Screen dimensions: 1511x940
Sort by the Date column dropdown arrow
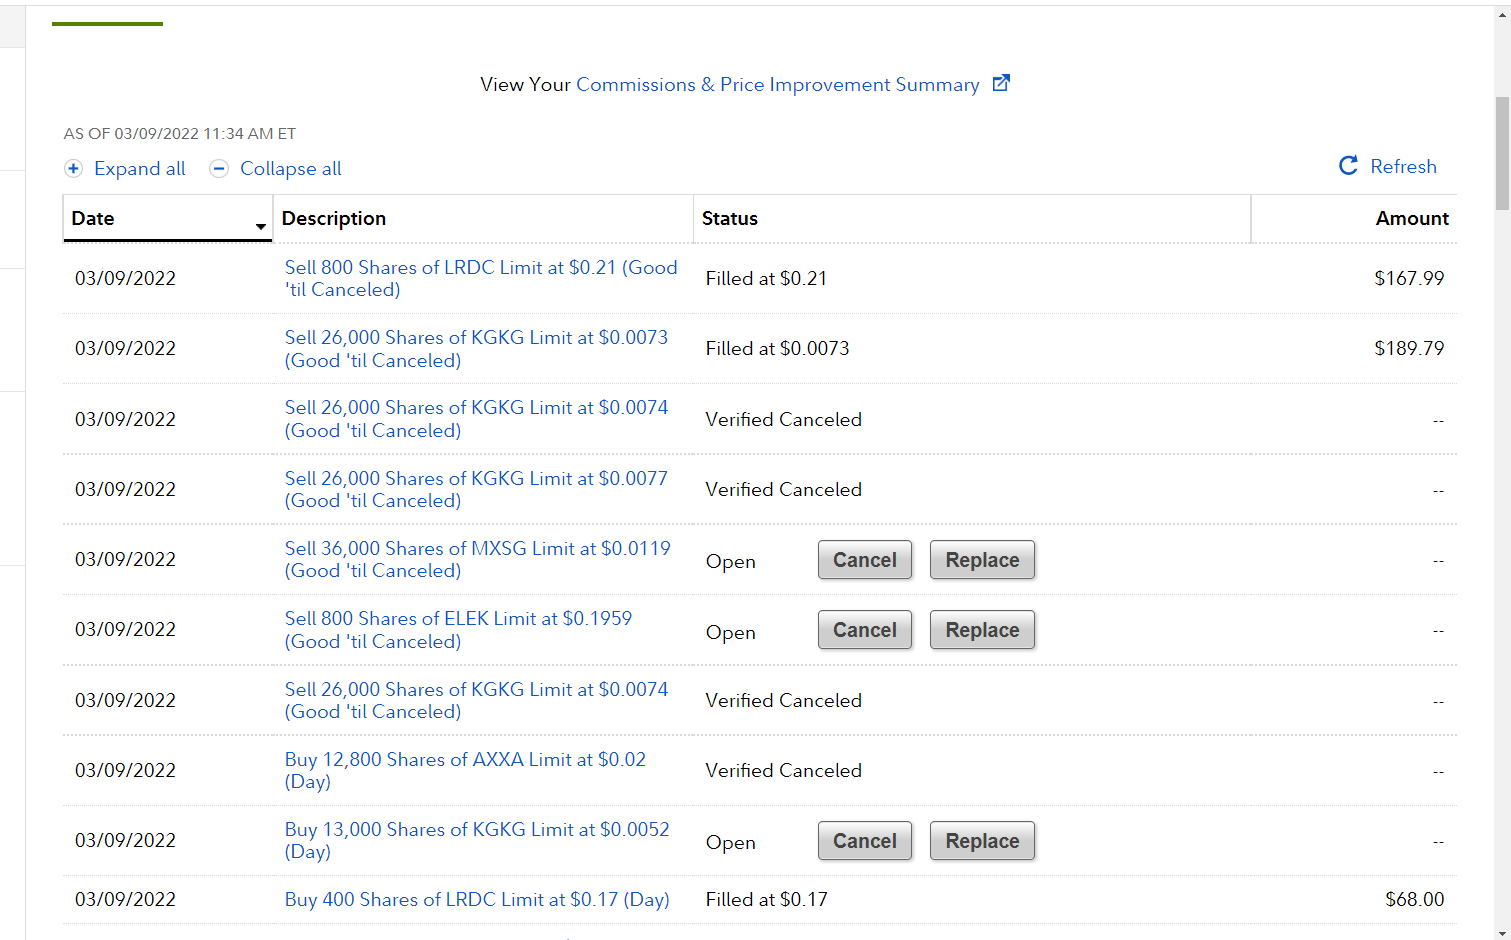tap(260, 226)
